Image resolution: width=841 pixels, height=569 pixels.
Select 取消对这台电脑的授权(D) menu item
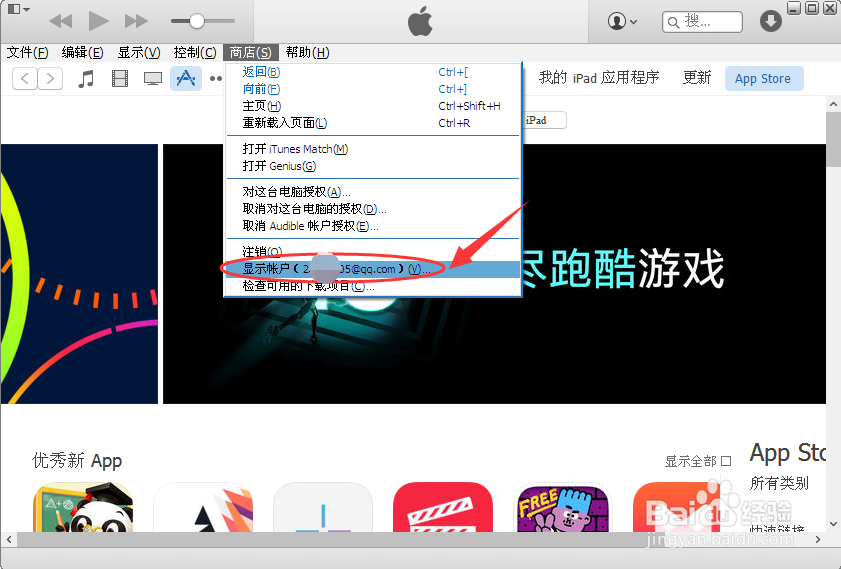pos(373,209)
